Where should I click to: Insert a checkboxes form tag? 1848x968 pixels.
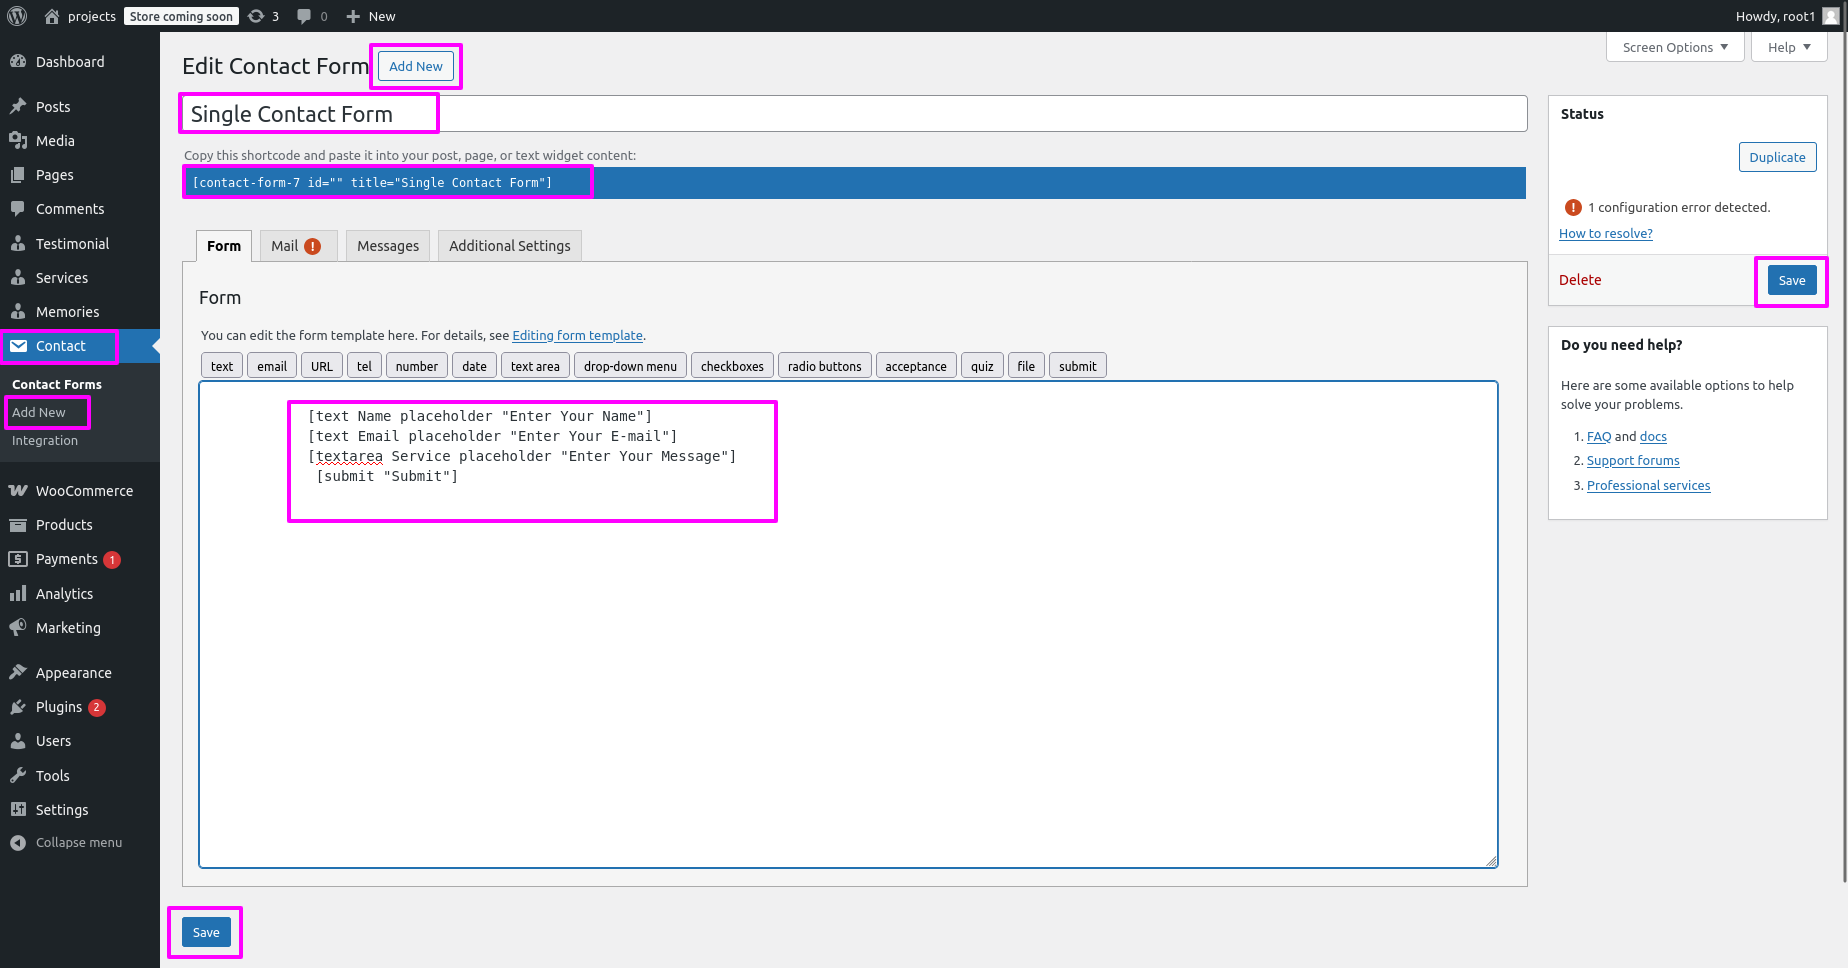[x=731, y=366]
